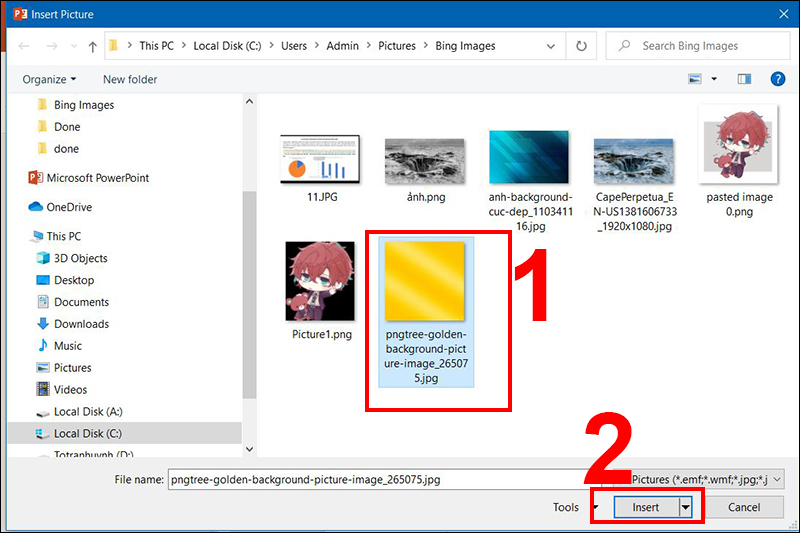
Task: Open the Help question mark icon
Action: 776,79
